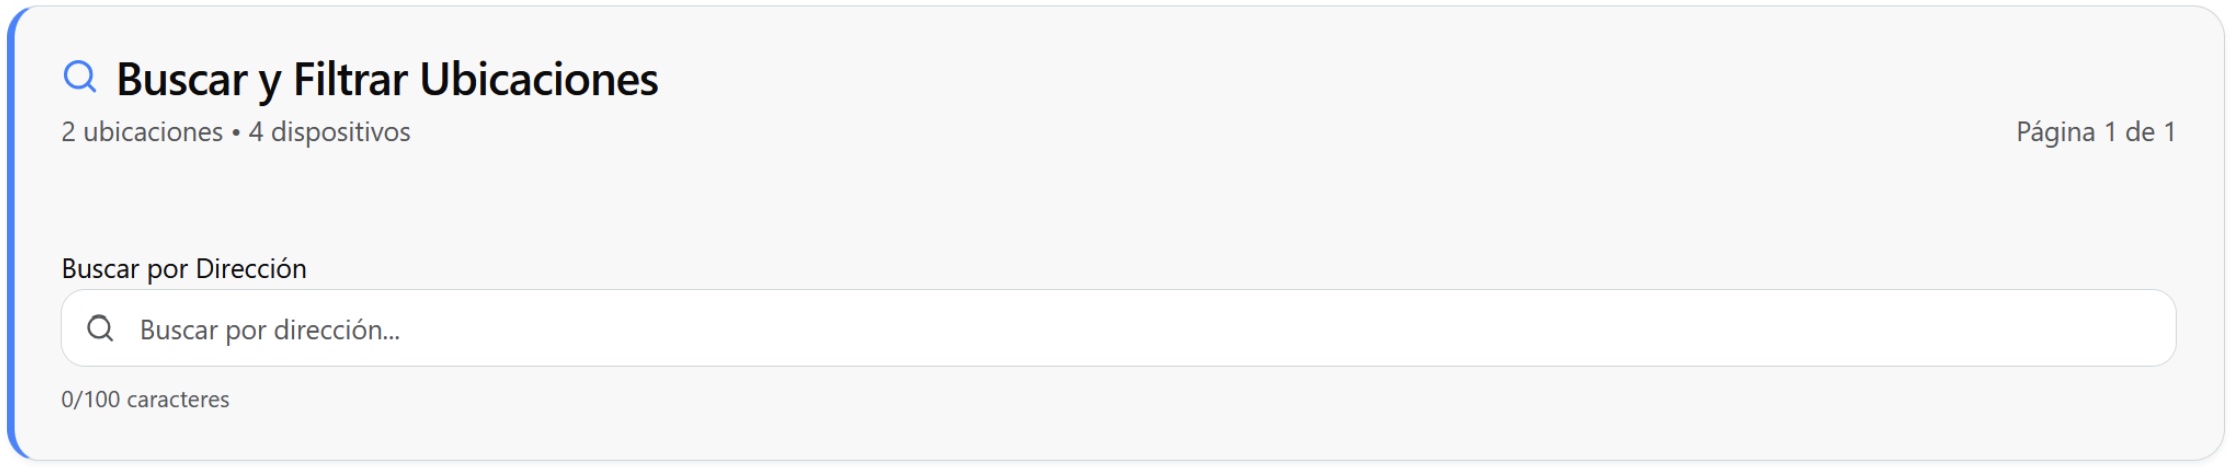Click the word 'Buscar' in the title
Image resolution: width=2232 pixels, height=472 pixels.
(x=181, y=80)
